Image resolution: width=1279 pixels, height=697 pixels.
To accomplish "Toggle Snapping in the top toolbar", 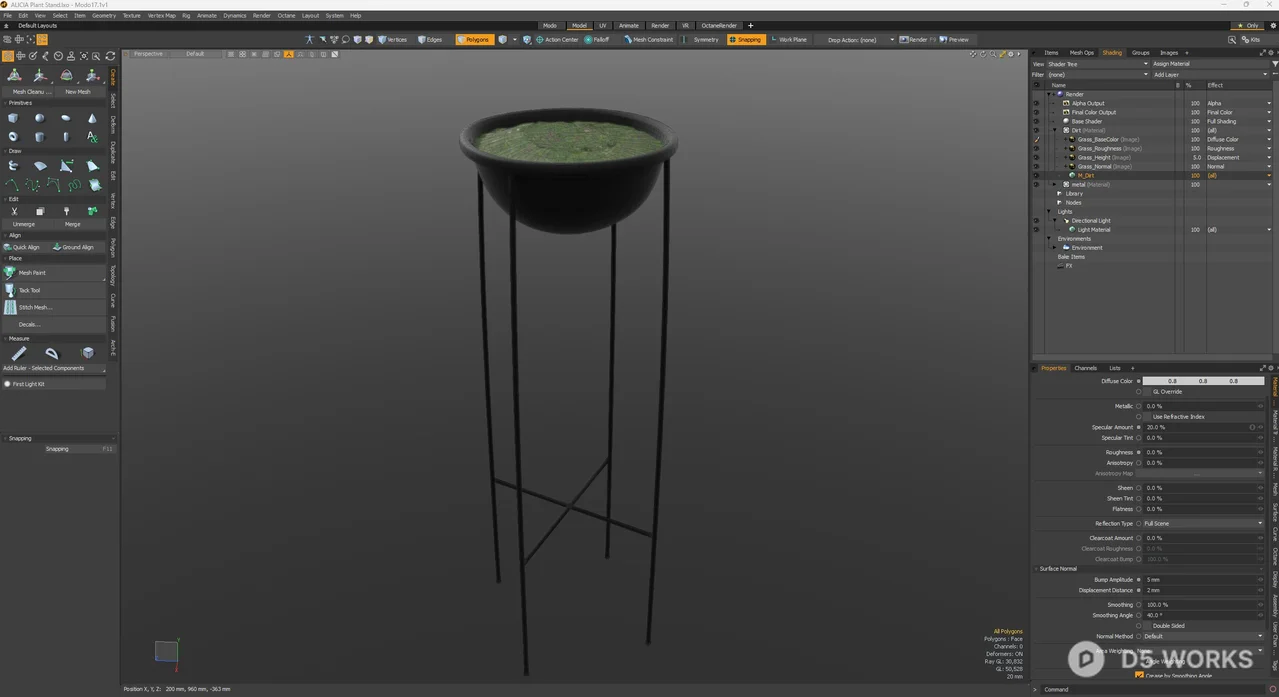I will (745, 40).
